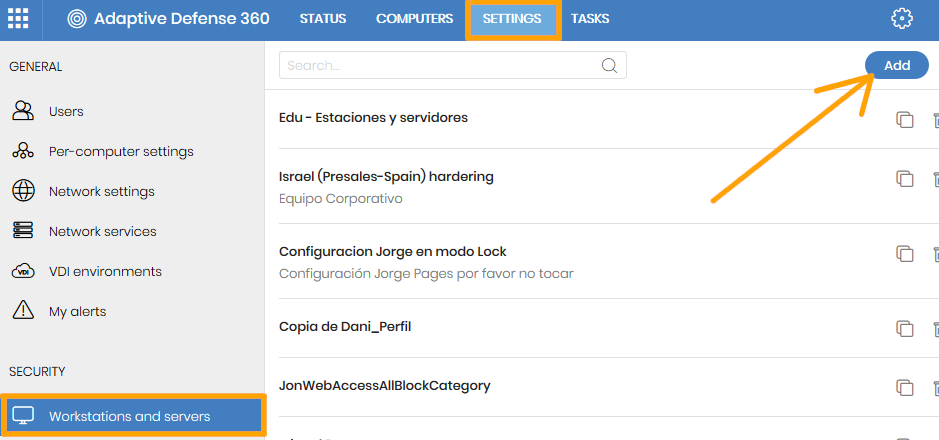Click the magnifier icon in search box
Screen dimensions: 939x440
609,65
